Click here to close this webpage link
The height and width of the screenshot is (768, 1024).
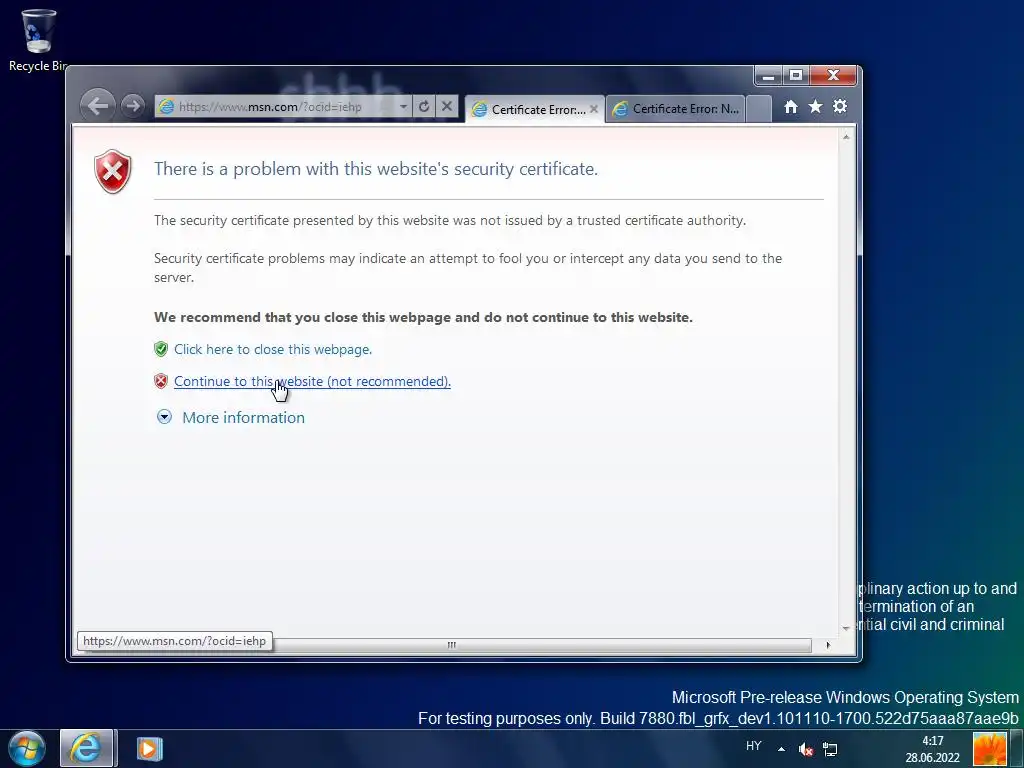pos(273,349)
